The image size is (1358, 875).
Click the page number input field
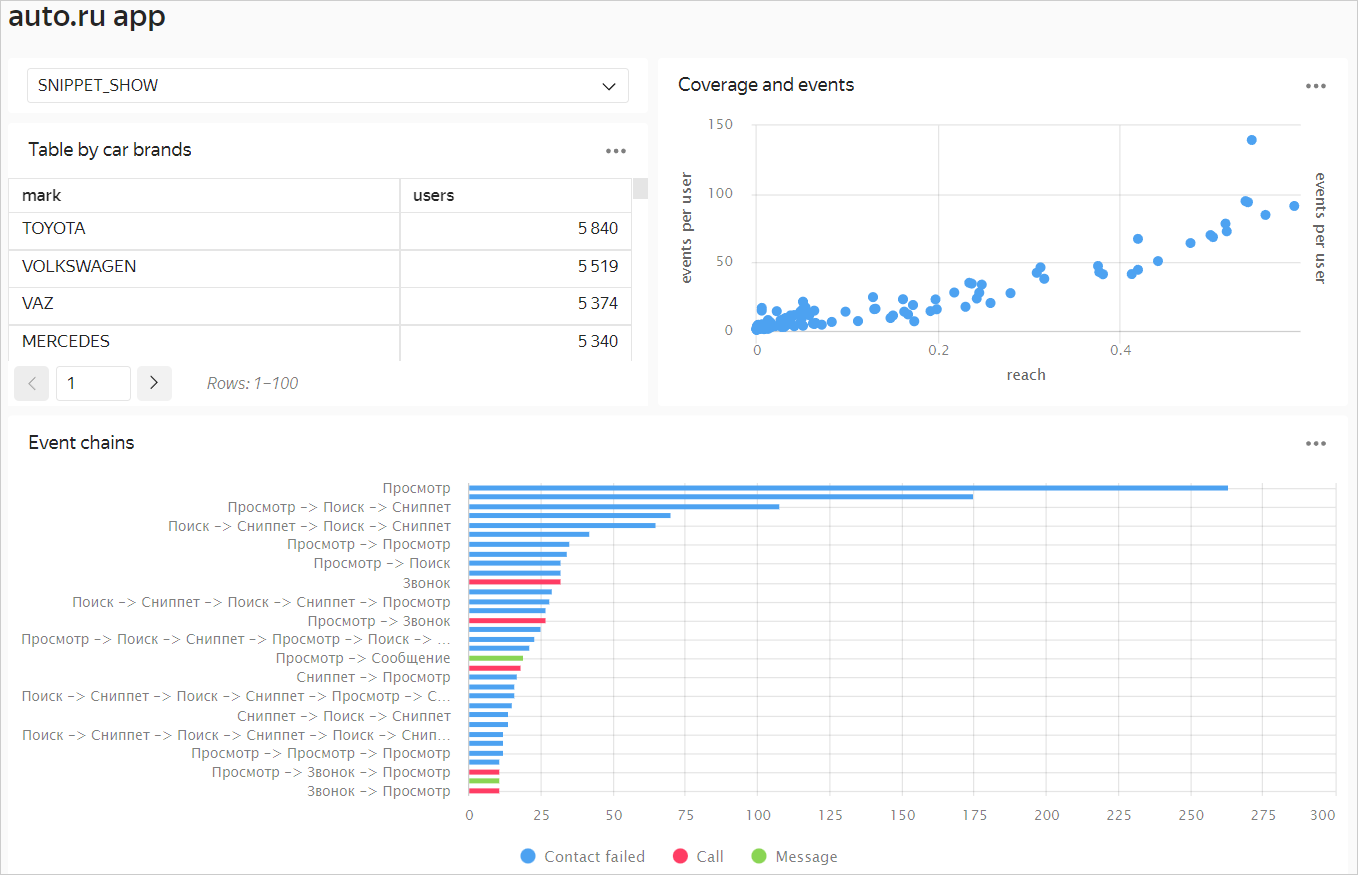coord(93,383)
